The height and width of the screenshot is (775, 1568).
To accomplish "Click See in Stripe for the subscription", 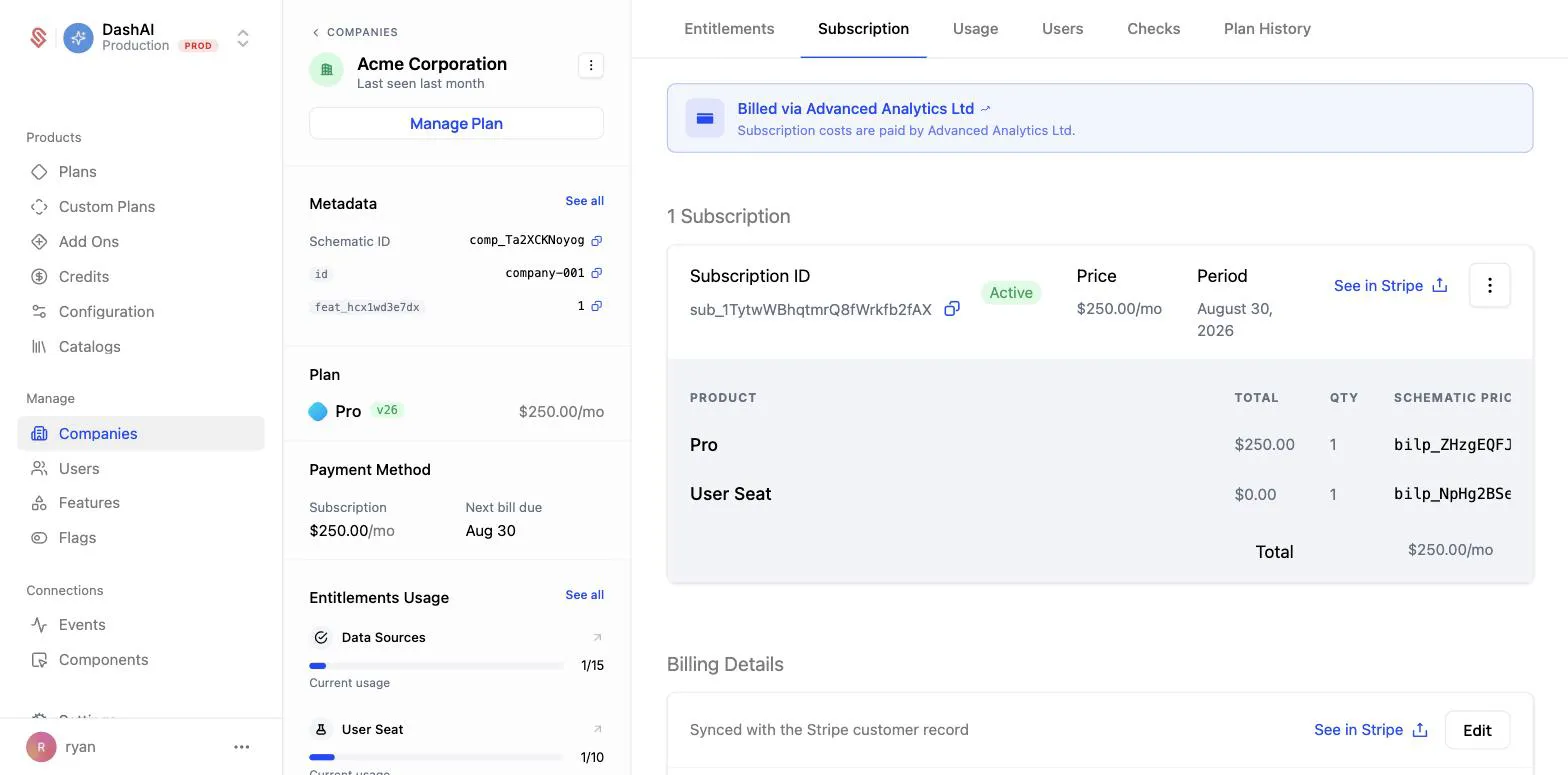I will tap(1390, 286).
